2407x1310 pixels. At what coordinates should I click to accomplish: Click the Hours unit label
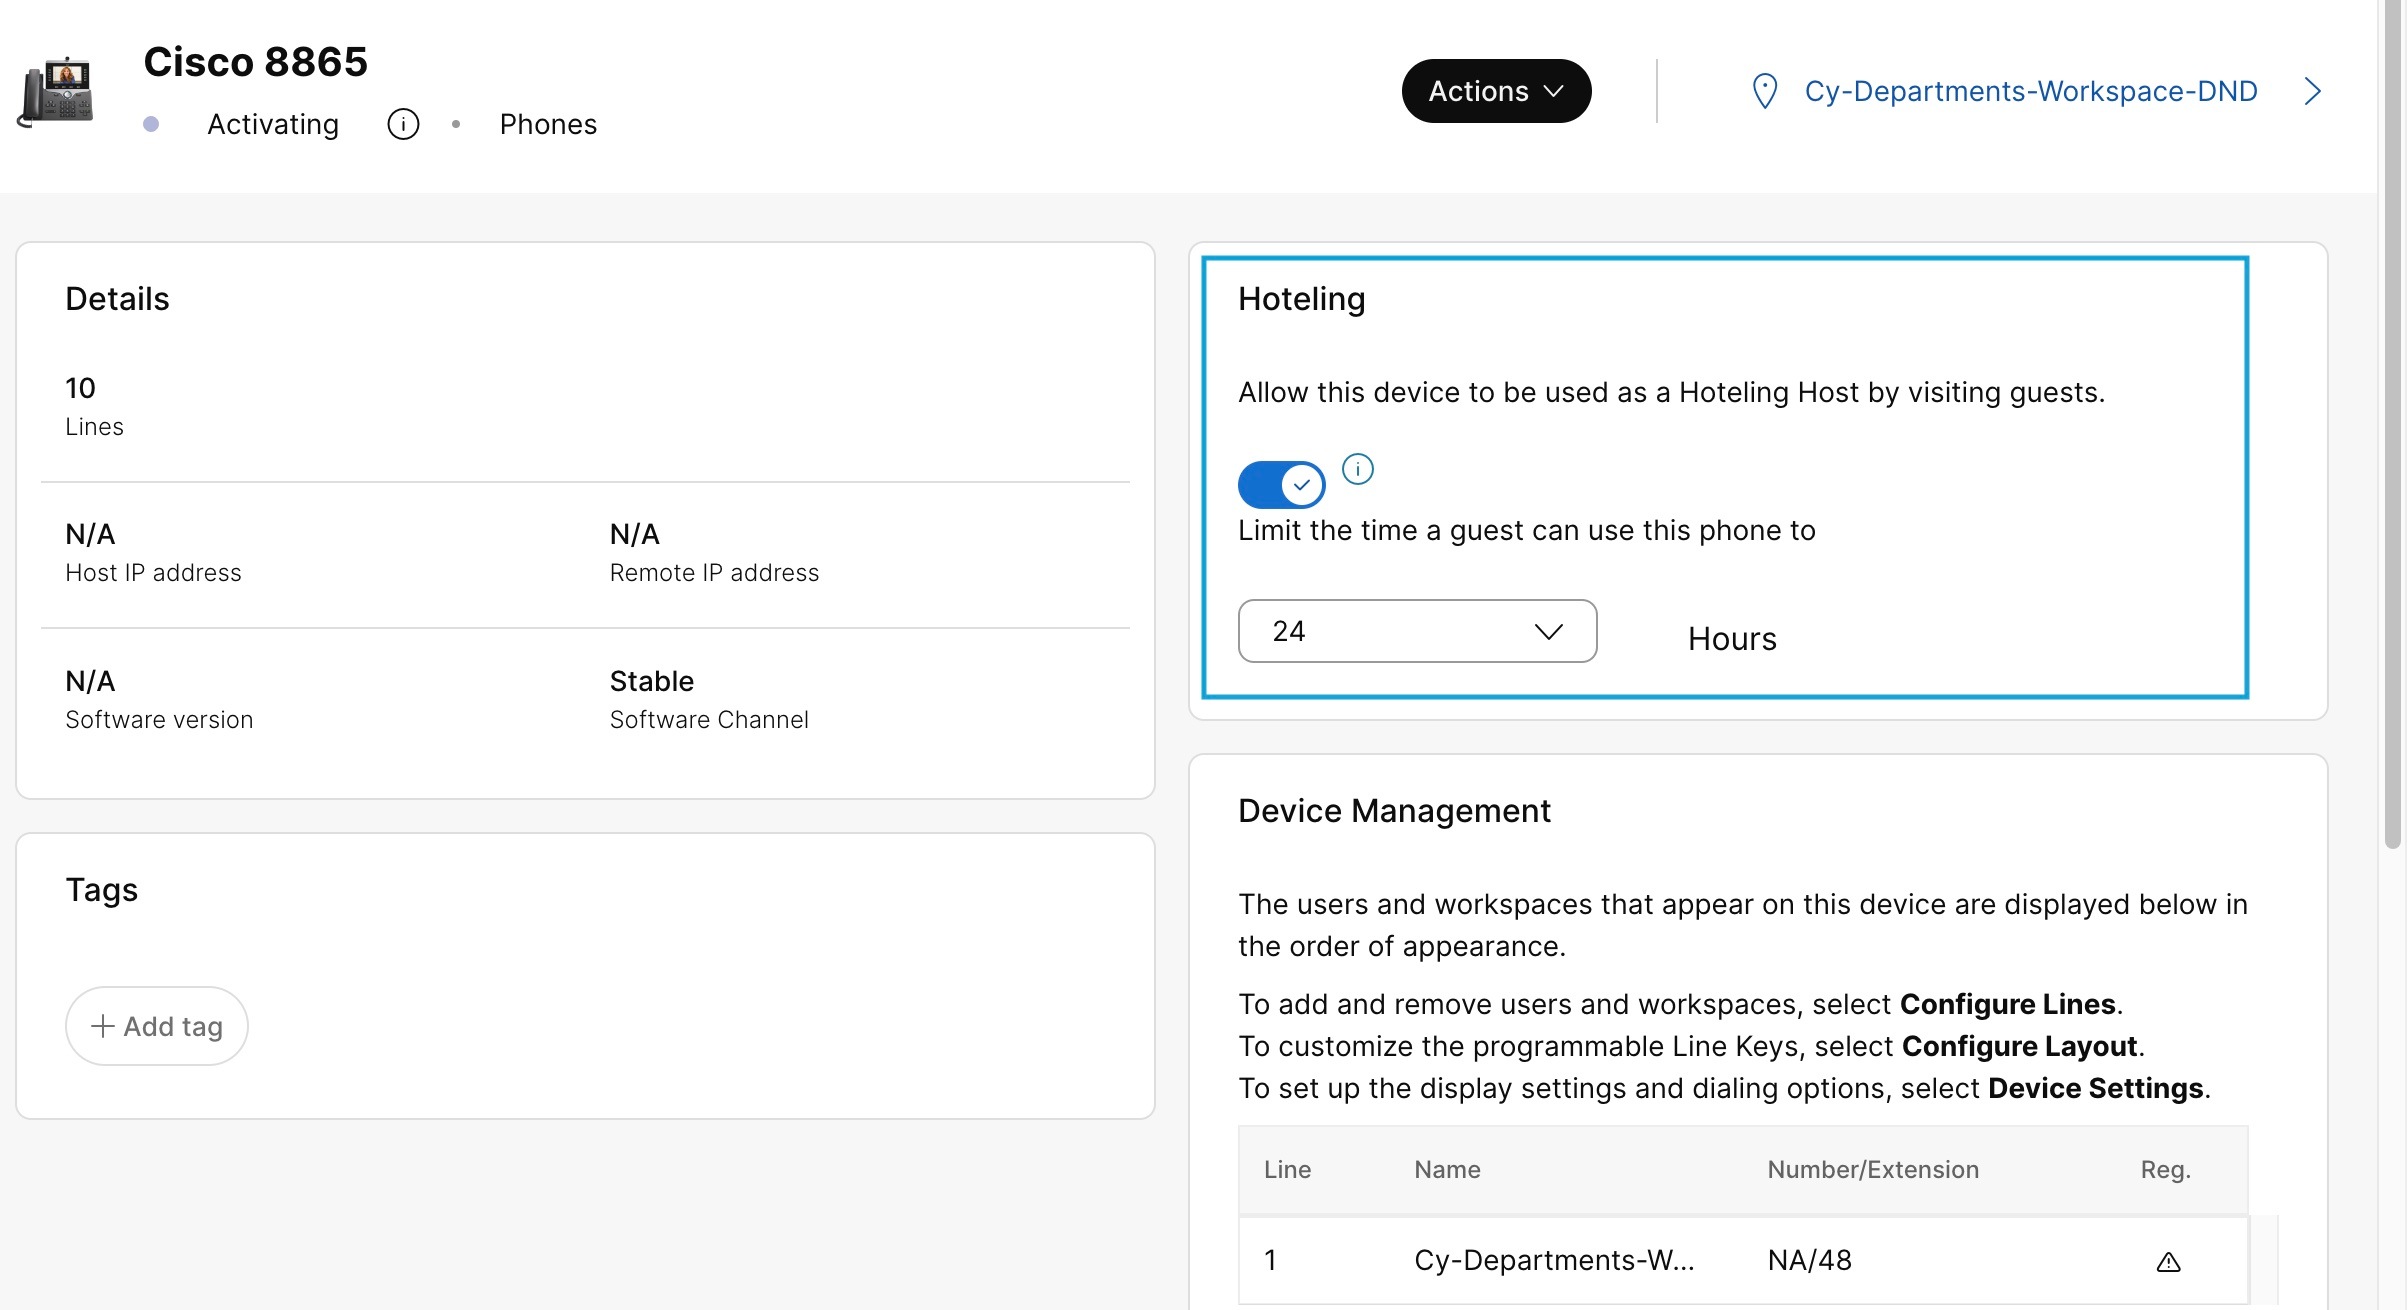1732,639
